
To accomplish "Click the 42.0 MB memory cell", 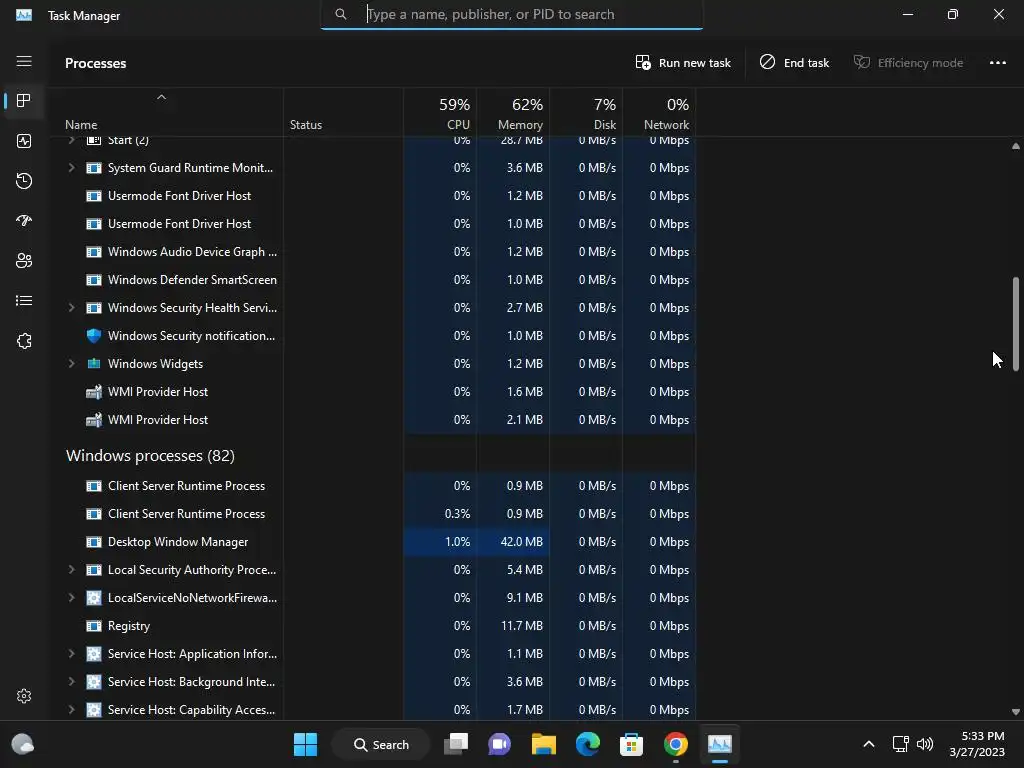I will (x=513, y=542).
